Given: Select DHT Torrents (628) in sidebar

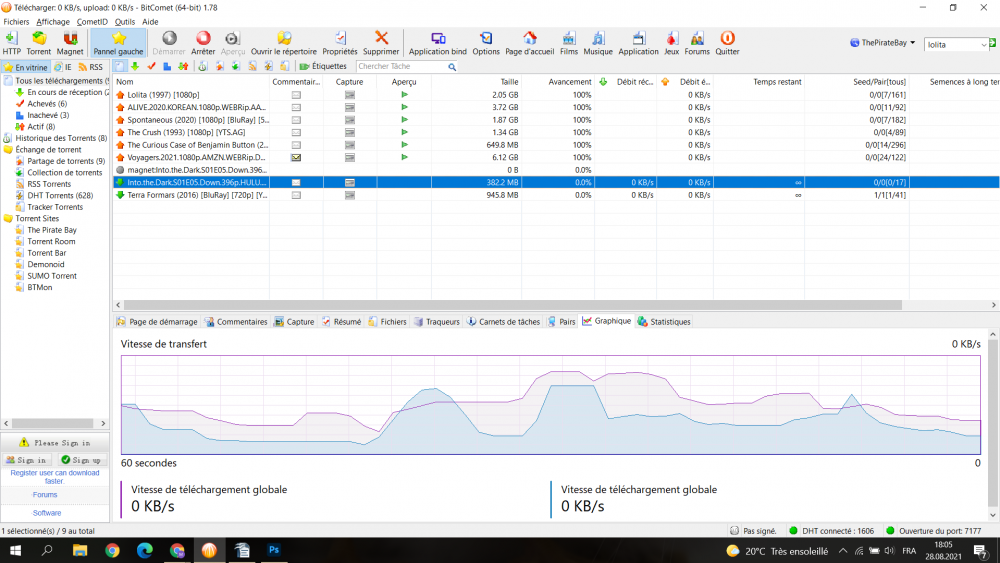Looking at the screenshot, I should click(60, 196).
